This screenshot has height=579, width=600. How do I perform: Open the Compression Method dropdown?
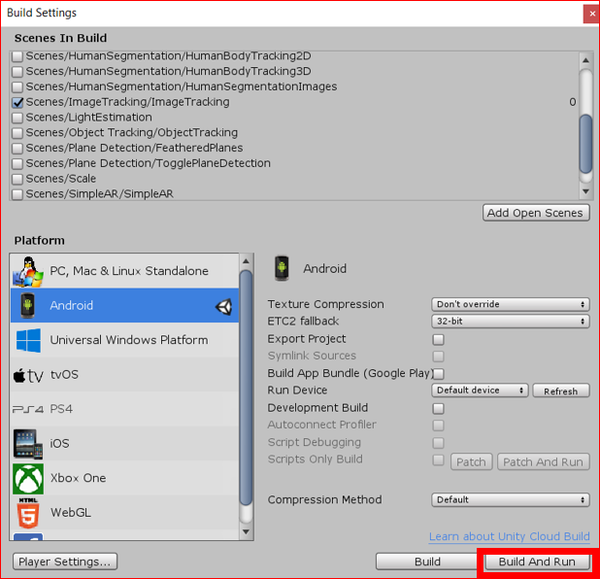[510, 500]
